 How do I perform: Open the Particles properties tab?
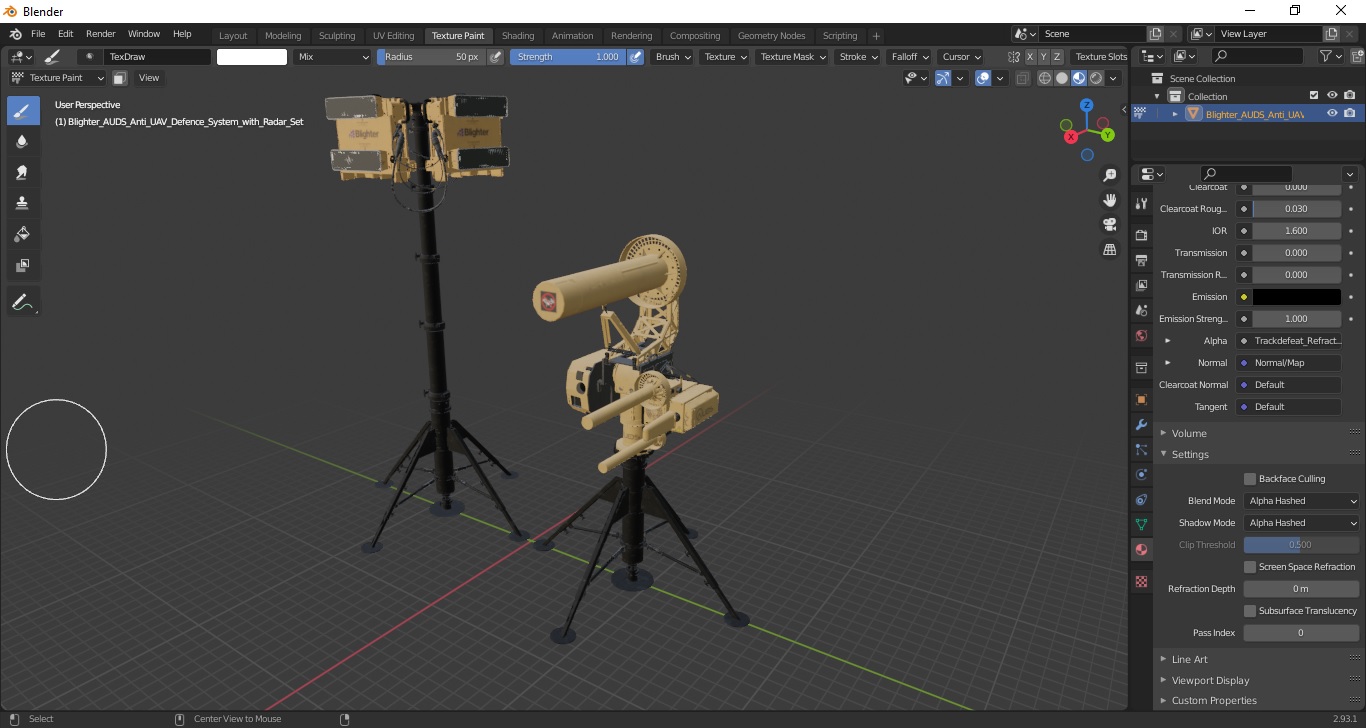[x=1141, y=449]
